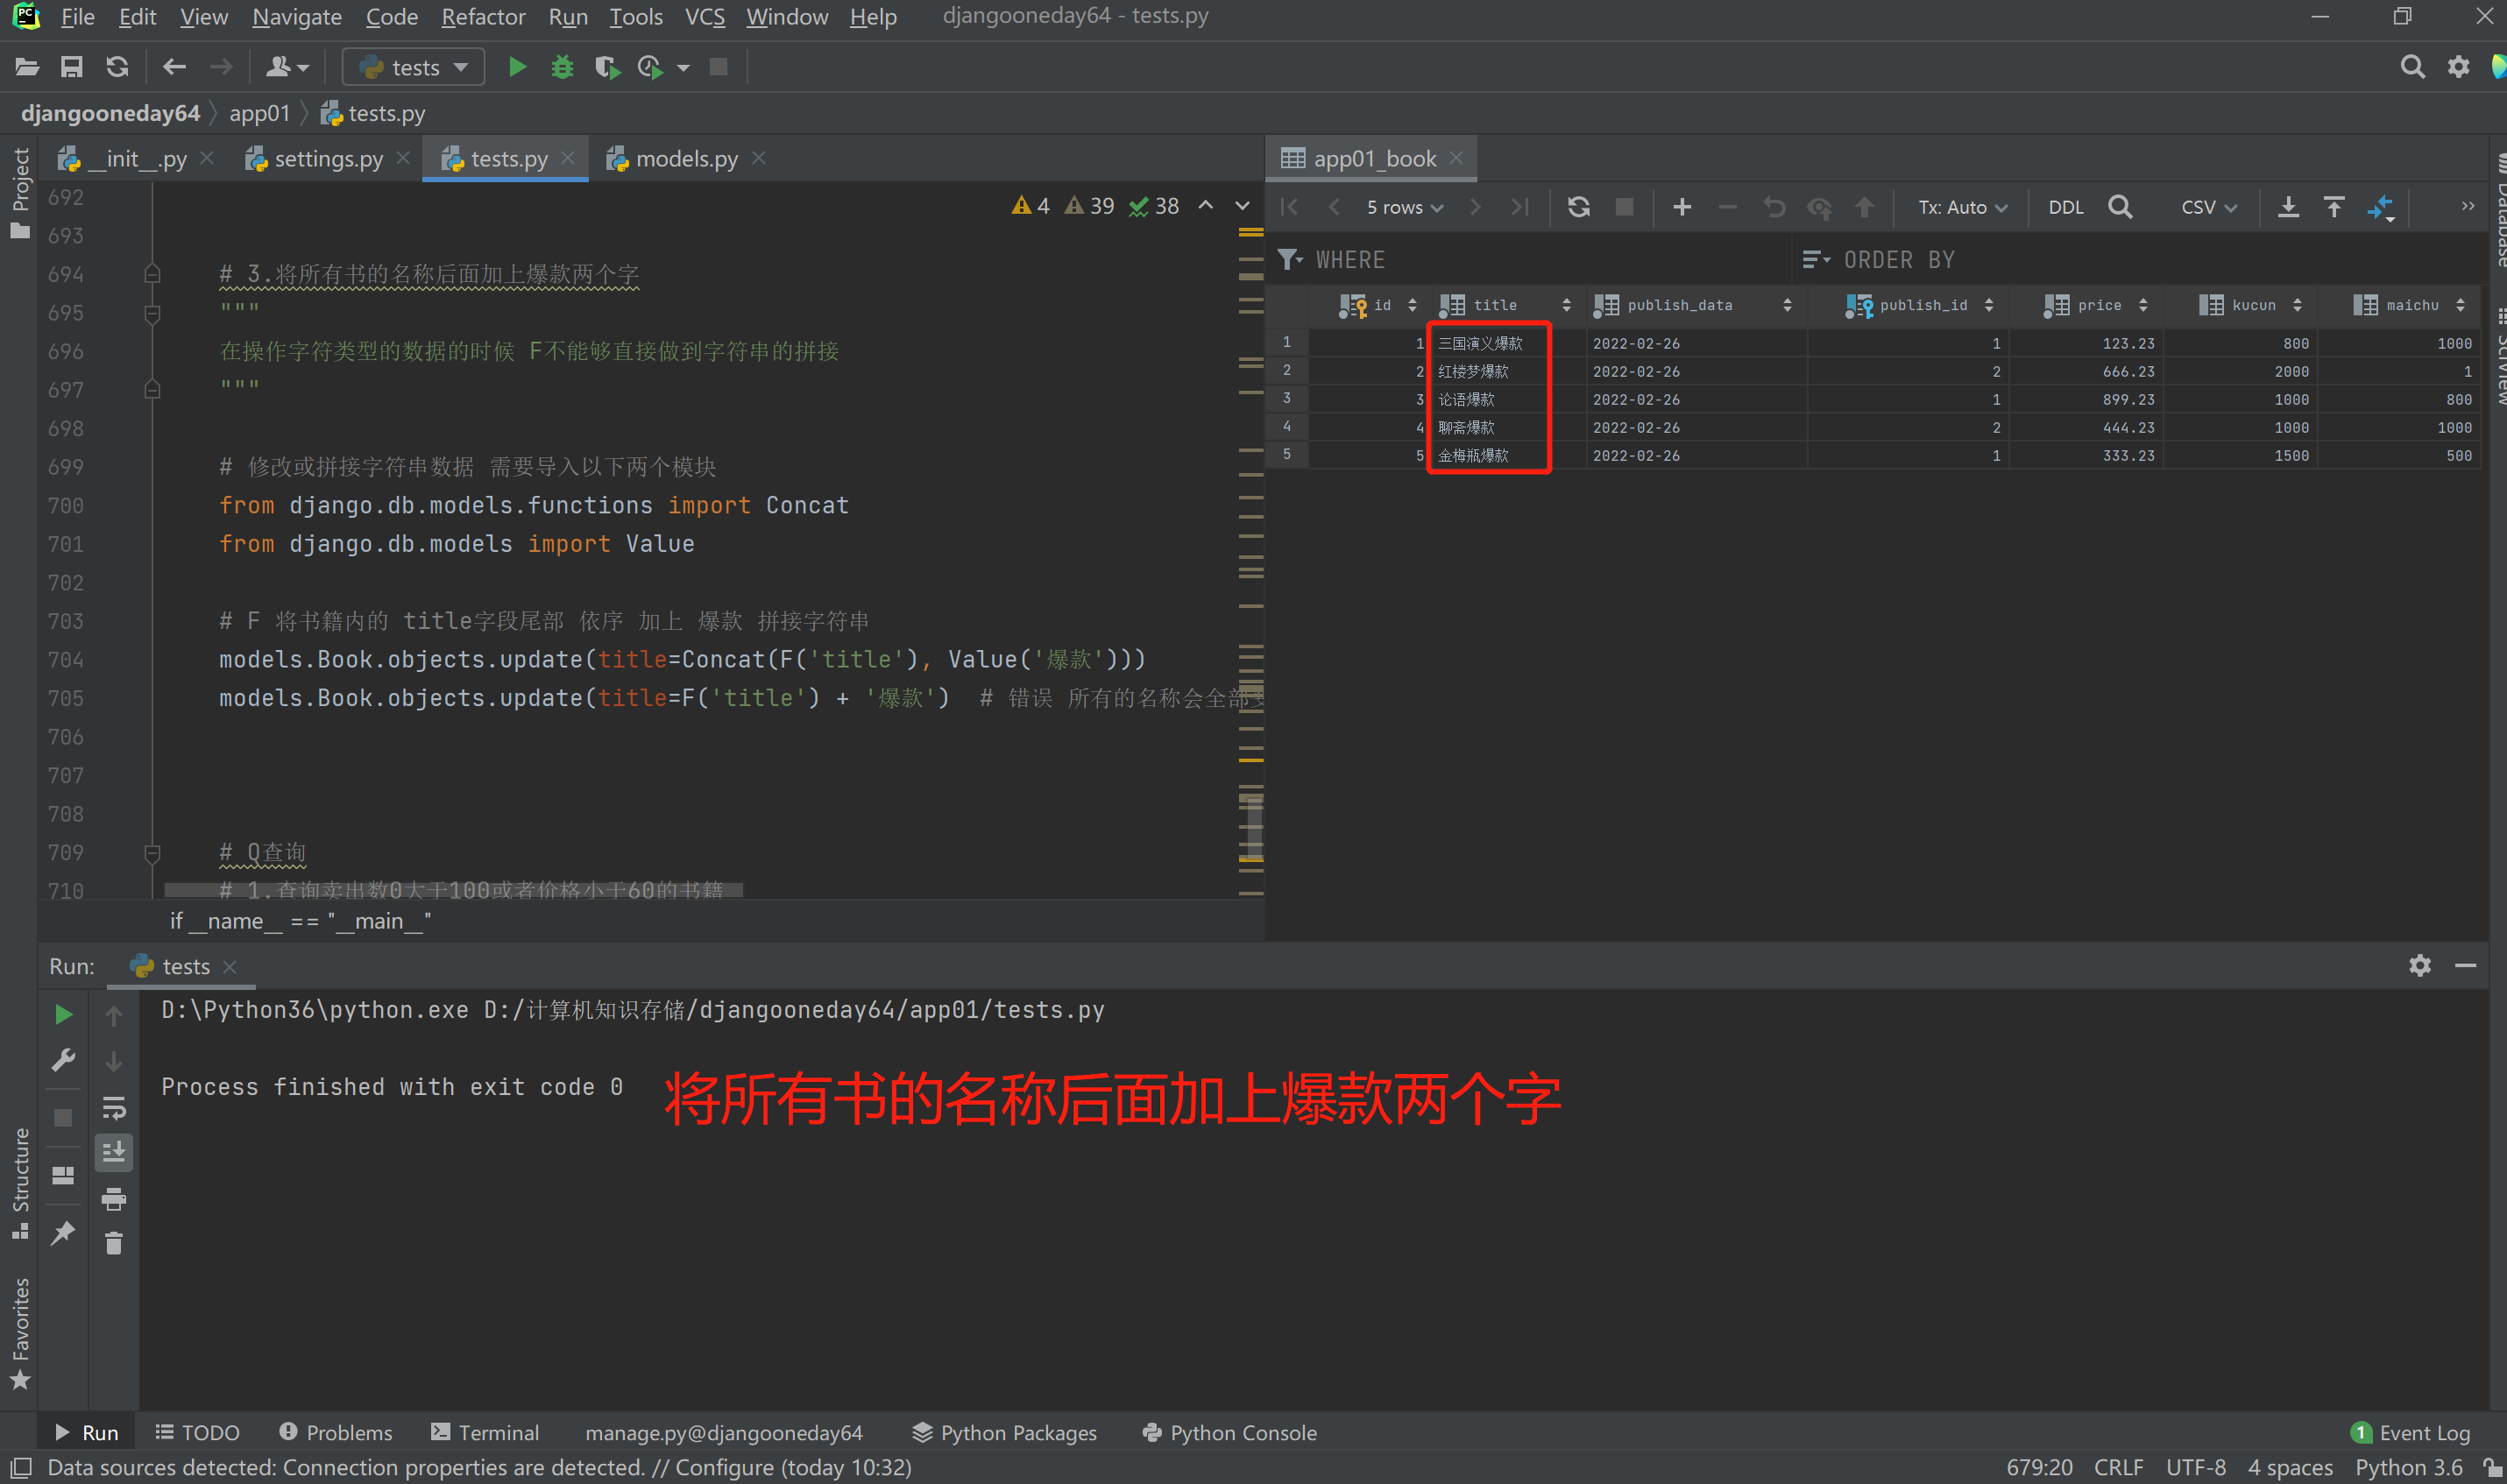
Task: Open IDE settings gear icon
Action: 2458,67
